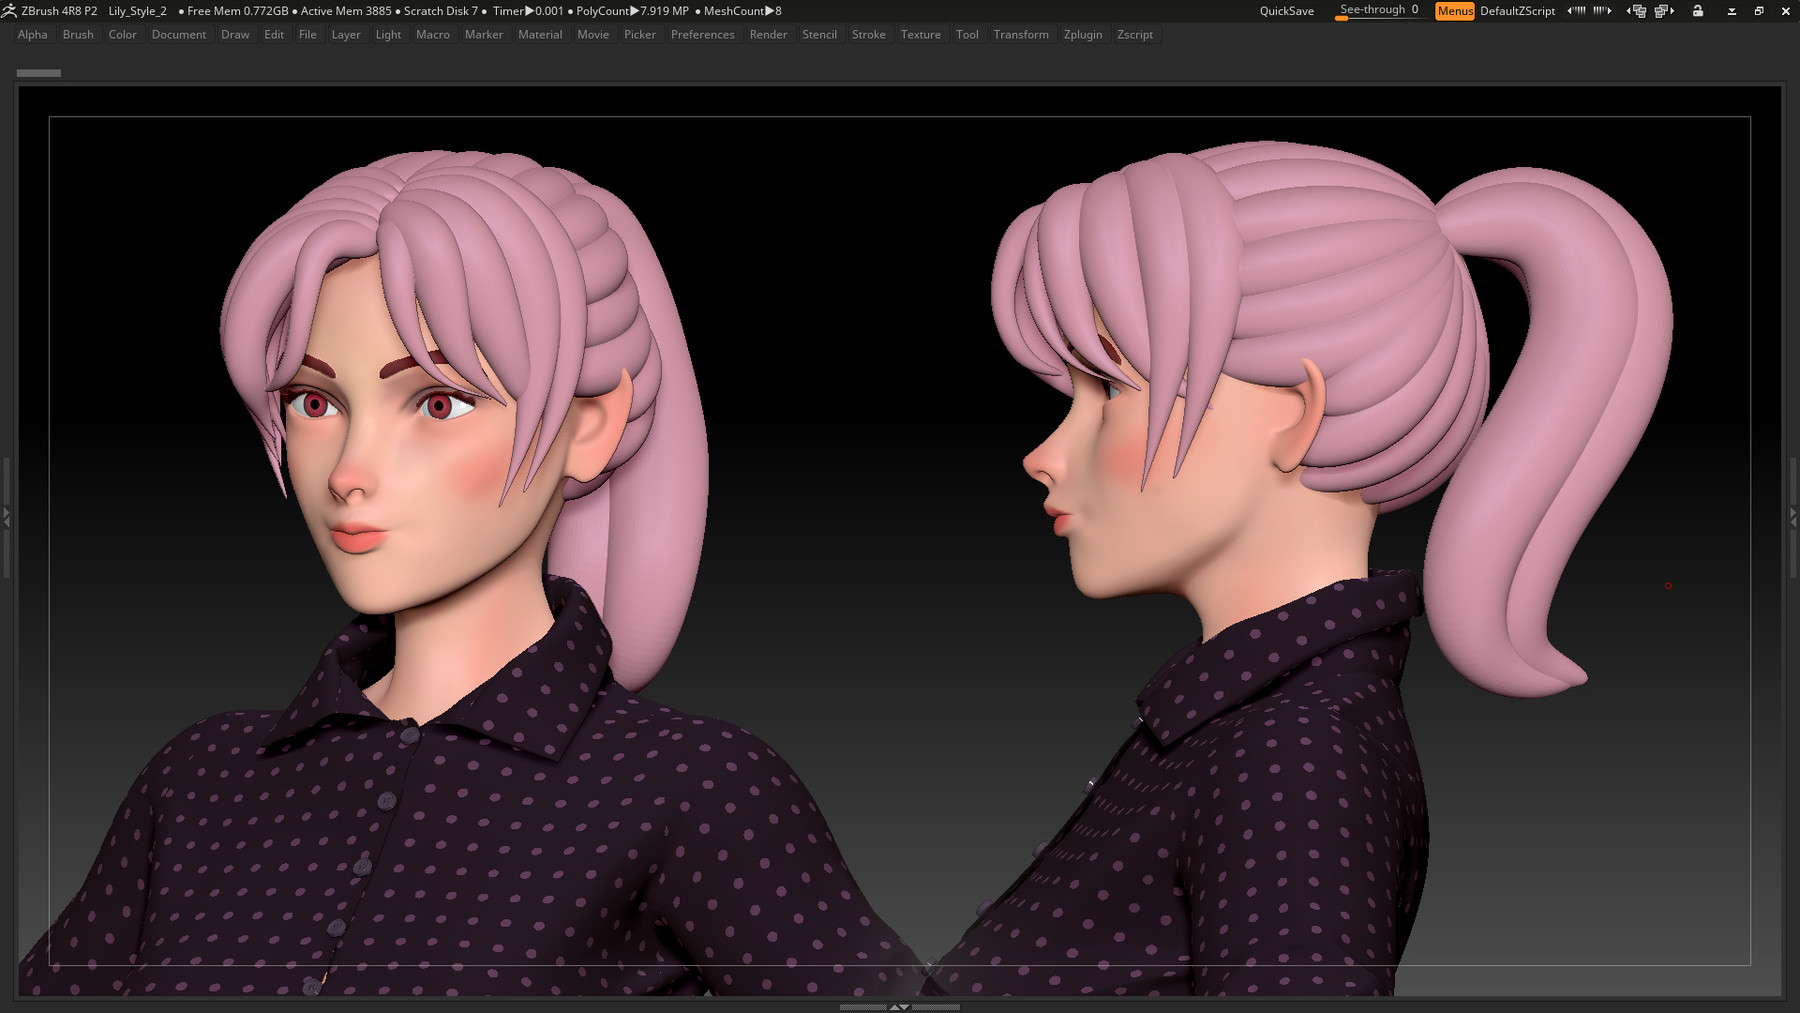Load next UI colors with right arrow icon
Screen dimensions: 1800x1013
(1602, 11)
